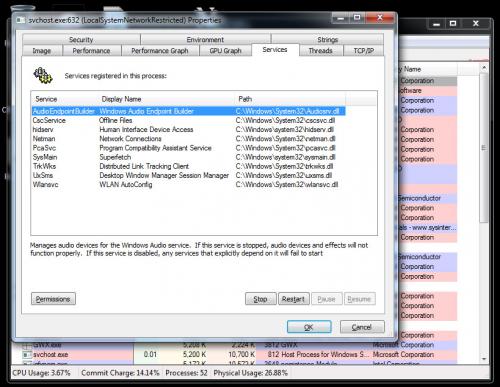Screen dimensions: 500x387
Task: Click the process list scrollbar down arrow
Action: [484, 359]
